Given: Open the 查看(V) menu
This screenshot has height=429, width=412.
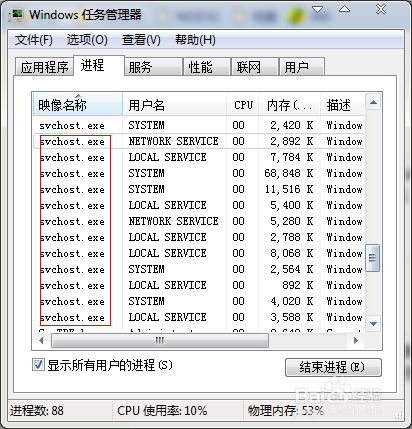Looking at the screenshot, I should point(141,40).
